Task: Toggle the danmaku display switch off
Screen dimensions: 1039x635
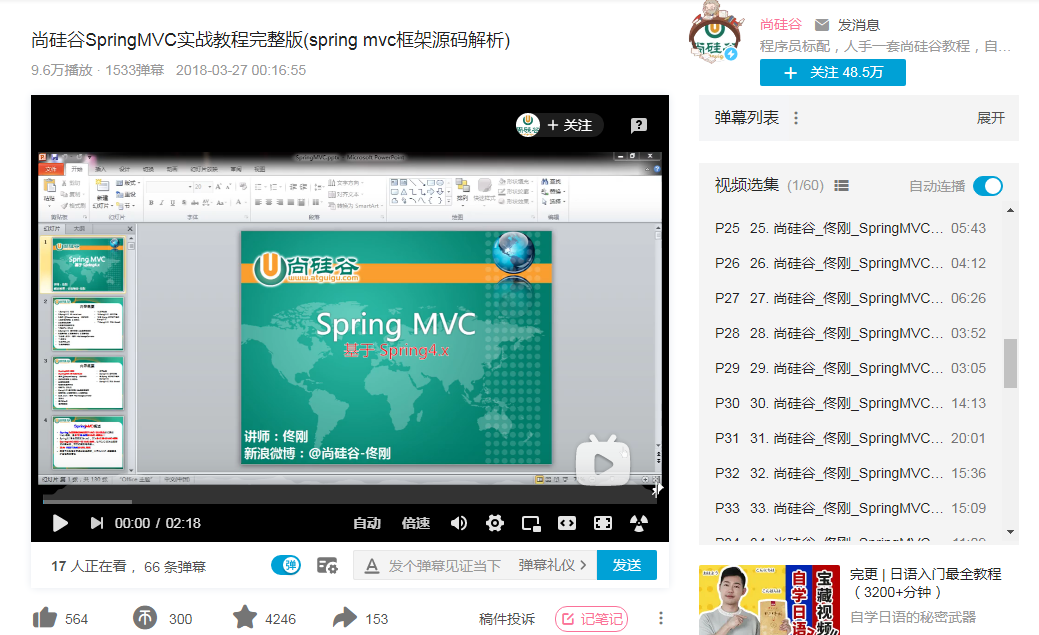Action: (286, 565)
